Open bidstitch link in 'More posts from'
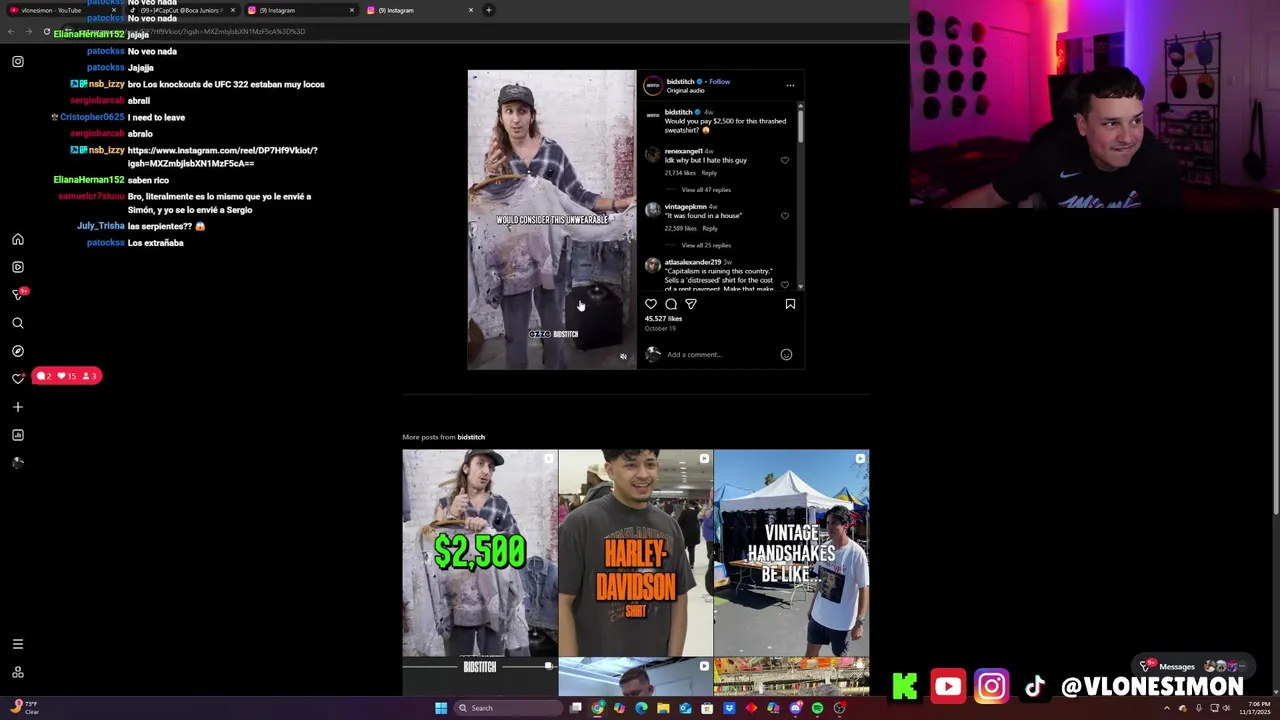 [471, 437]
